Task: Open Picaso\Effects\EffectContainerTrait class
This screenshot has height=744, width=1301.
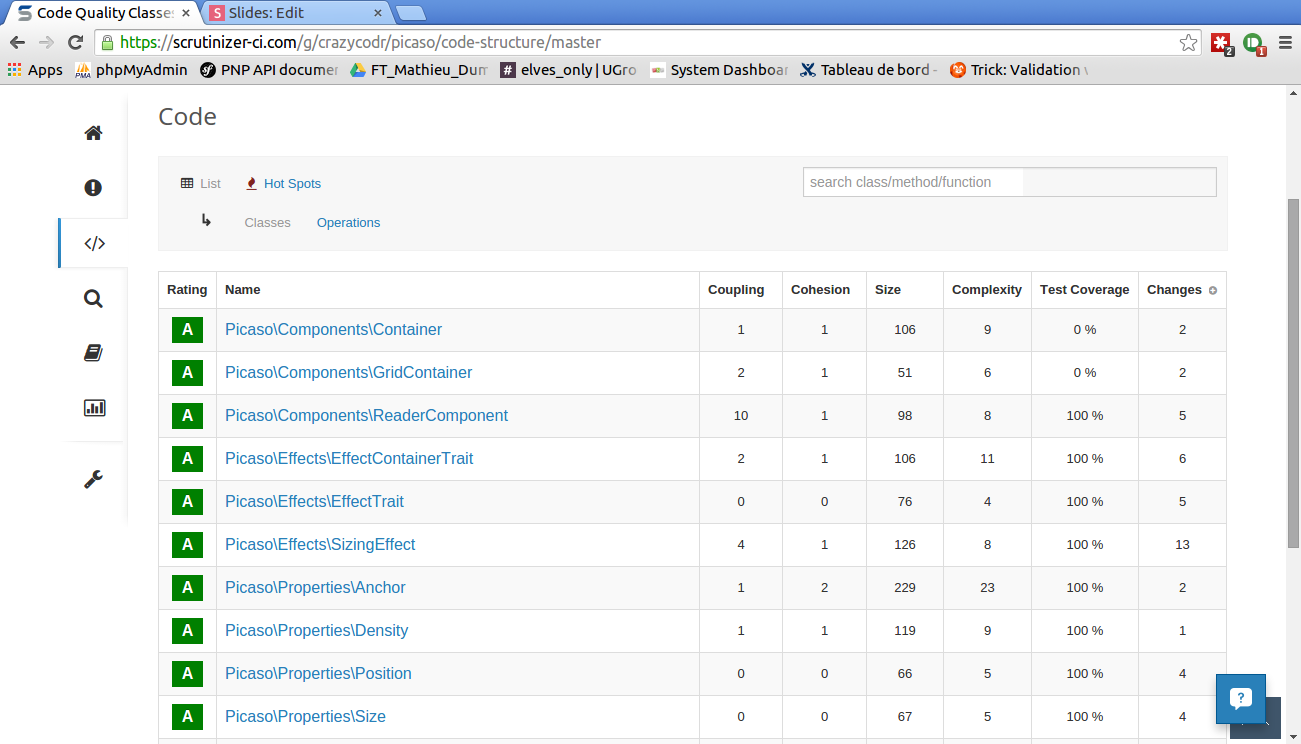Action: tap(349, 459)
